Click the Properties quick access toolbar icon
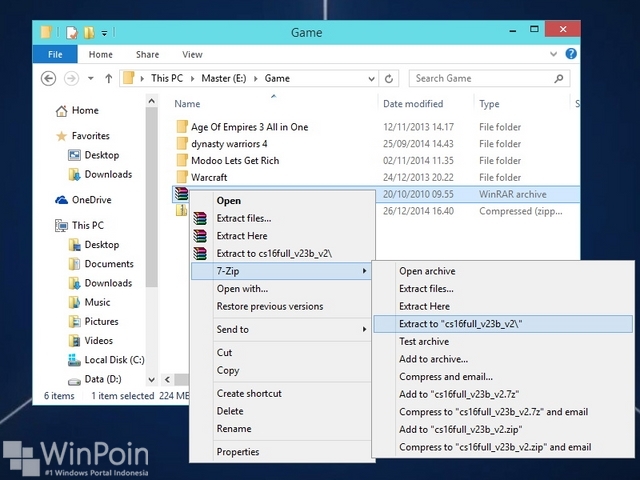This screenshot has width=640, height=480. 72,32
